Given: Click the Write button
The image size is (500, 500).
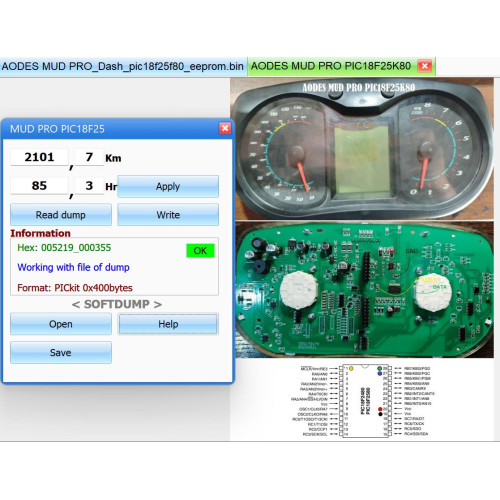Looking at the screenshot, I should (168, 215).
